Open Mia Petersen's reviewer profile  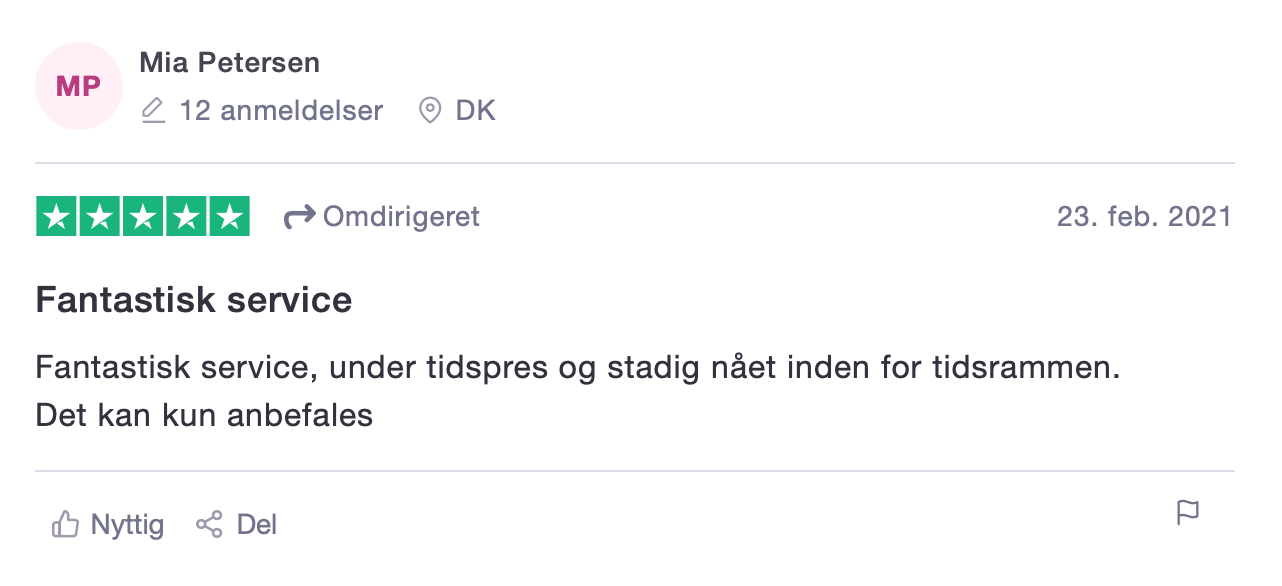point(230,63)
